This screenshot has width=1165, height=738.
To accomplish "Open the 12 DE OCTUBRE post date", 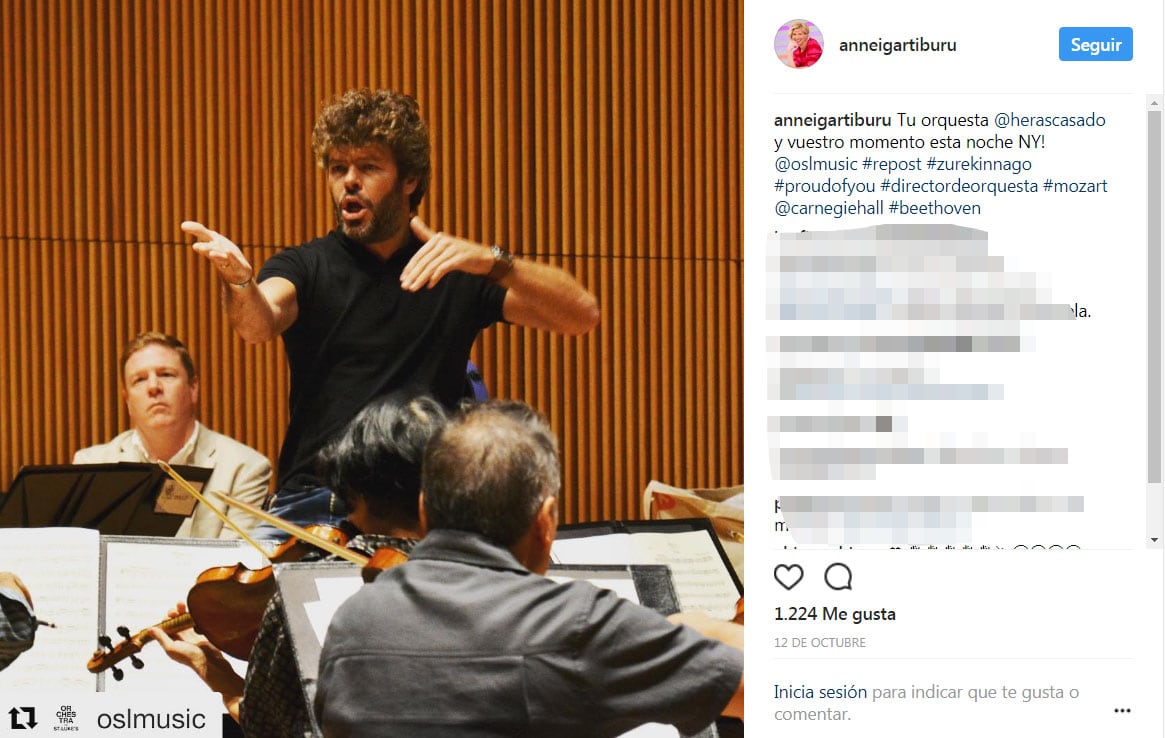I will [x=820, y=643].
